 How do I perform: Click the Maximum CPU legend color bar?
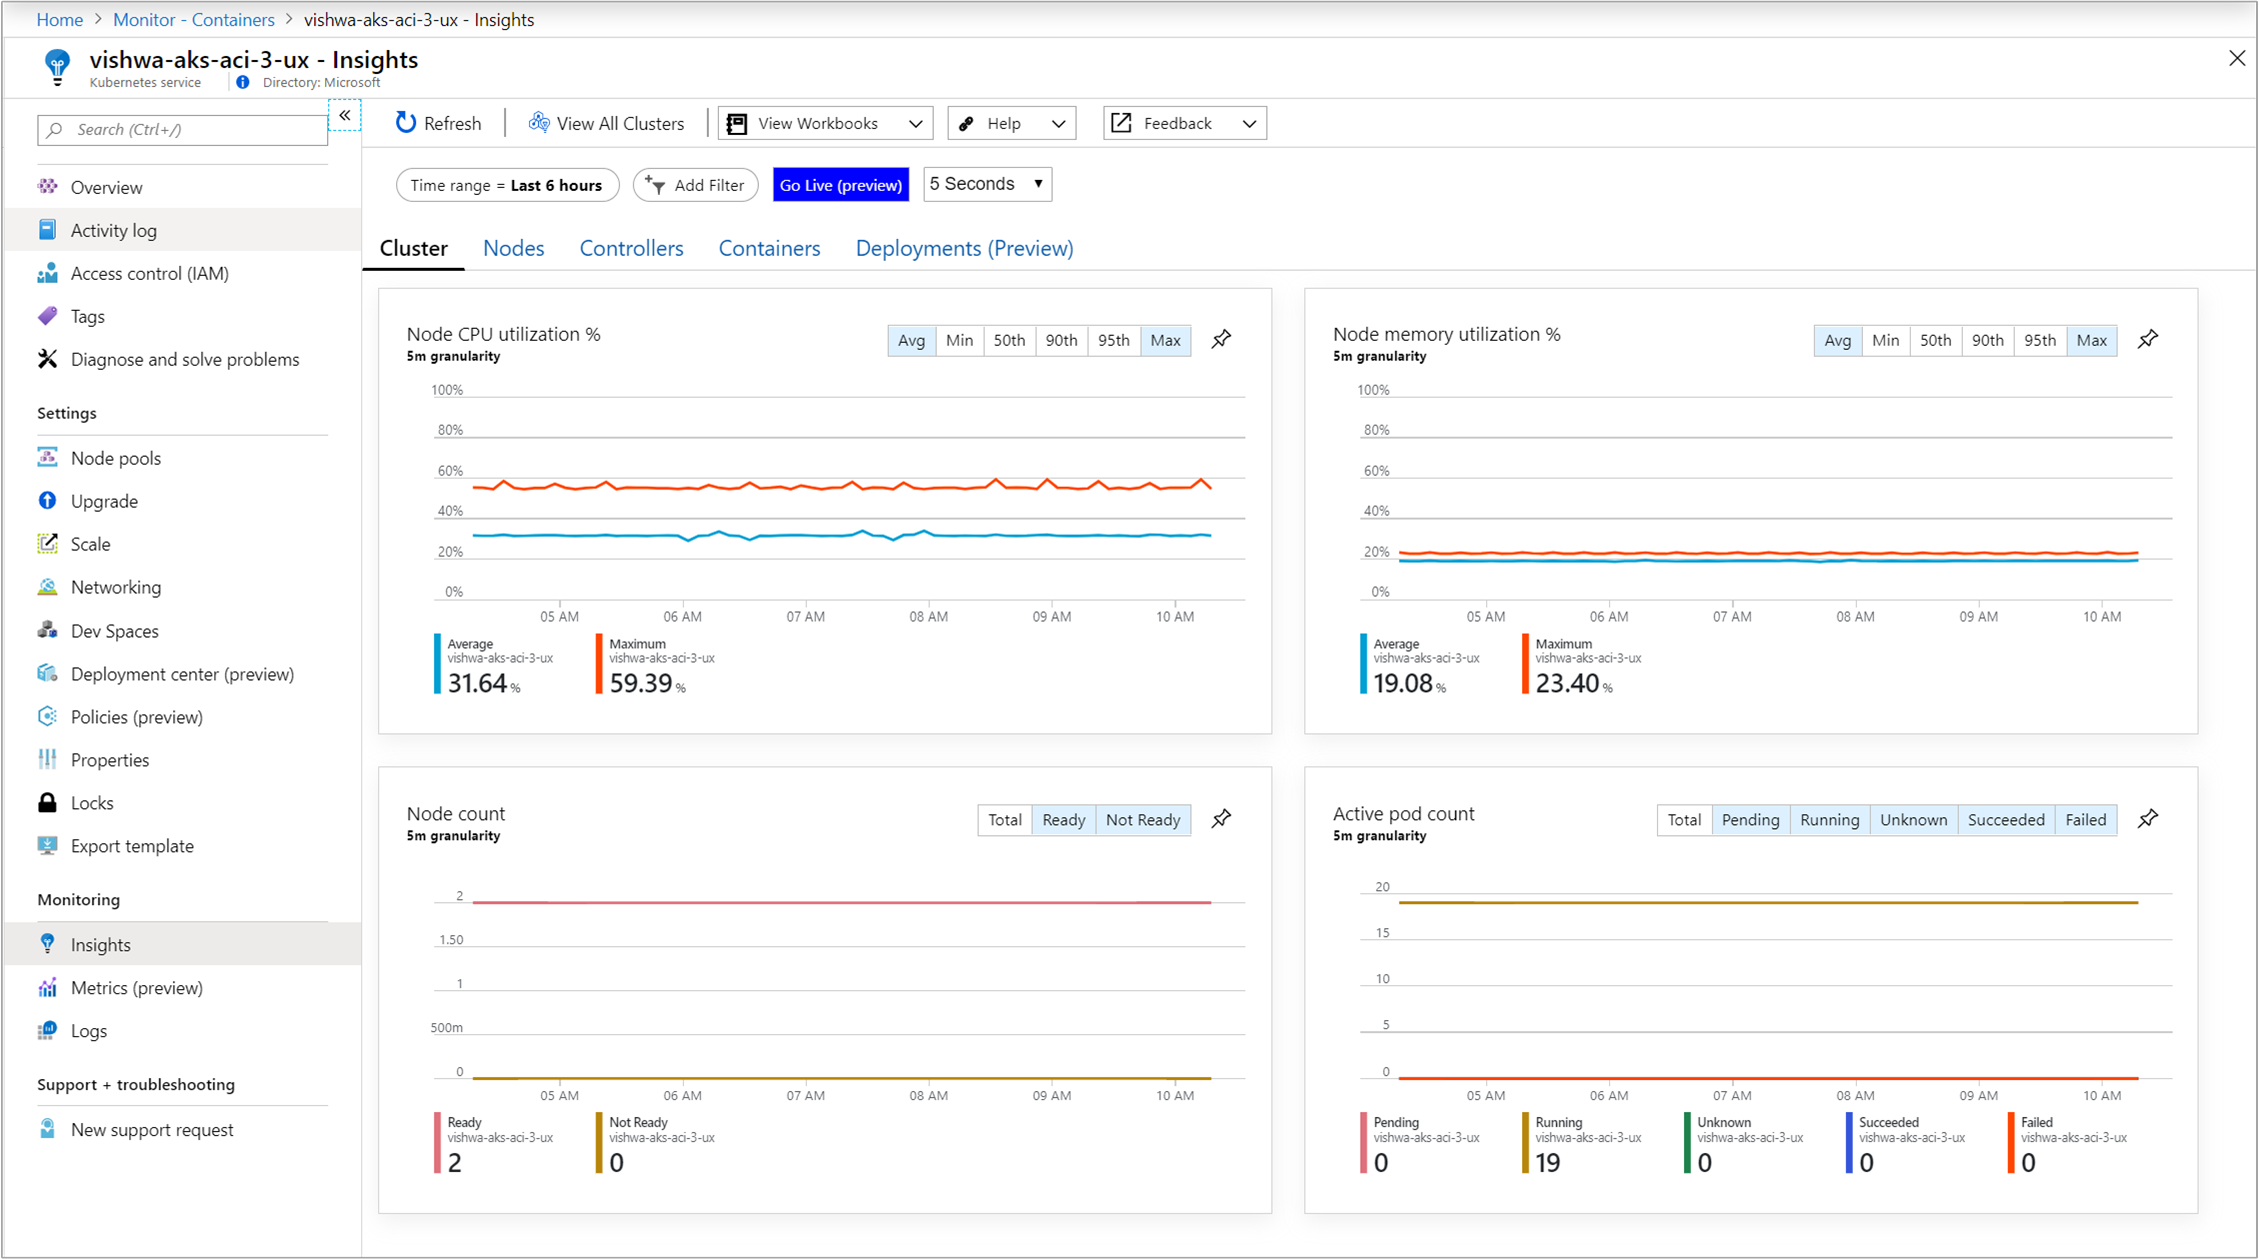click(x=599, y=665)
